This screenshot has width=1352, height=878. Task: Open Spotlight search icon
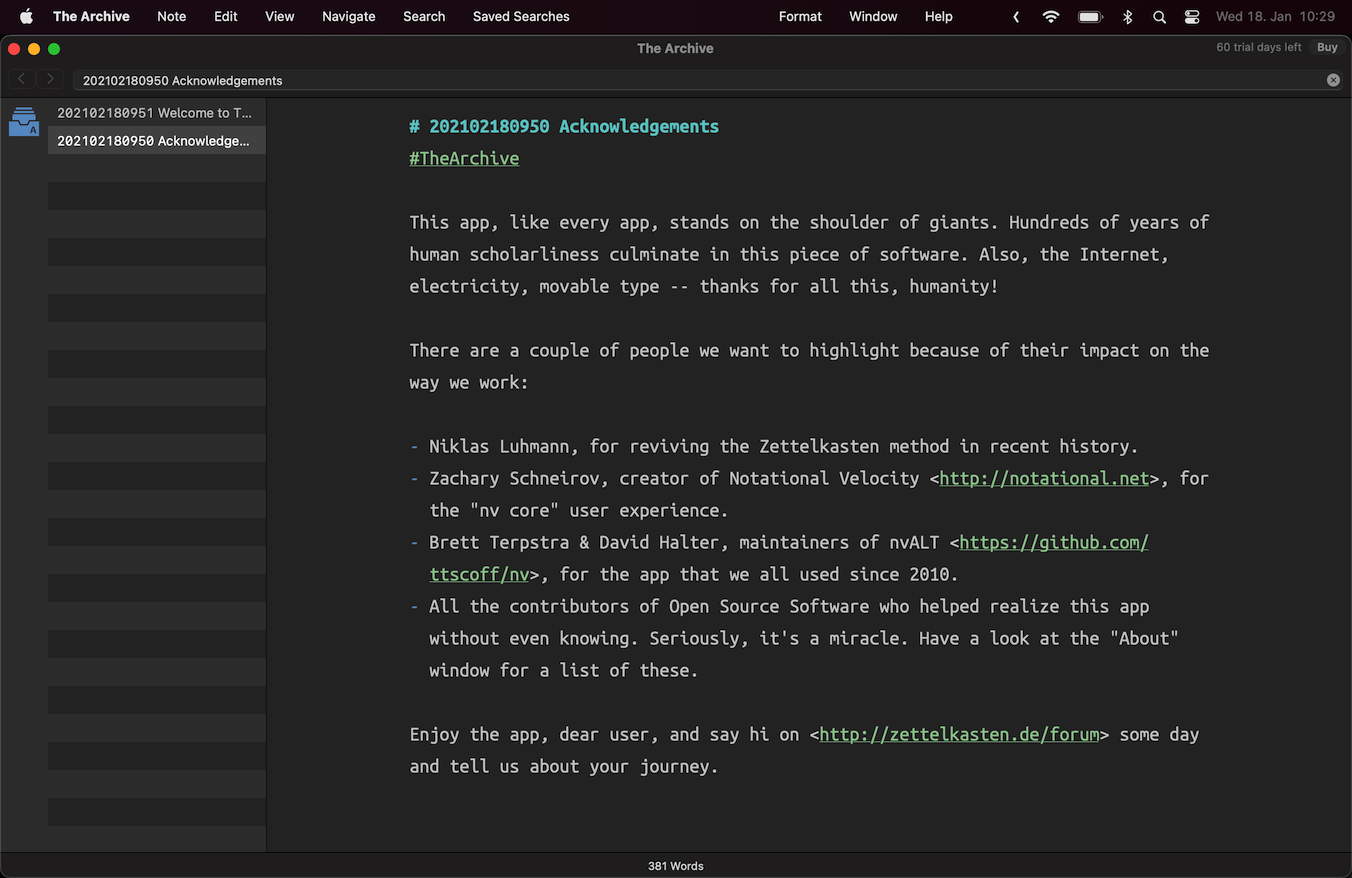click(x=1159, y=16)
